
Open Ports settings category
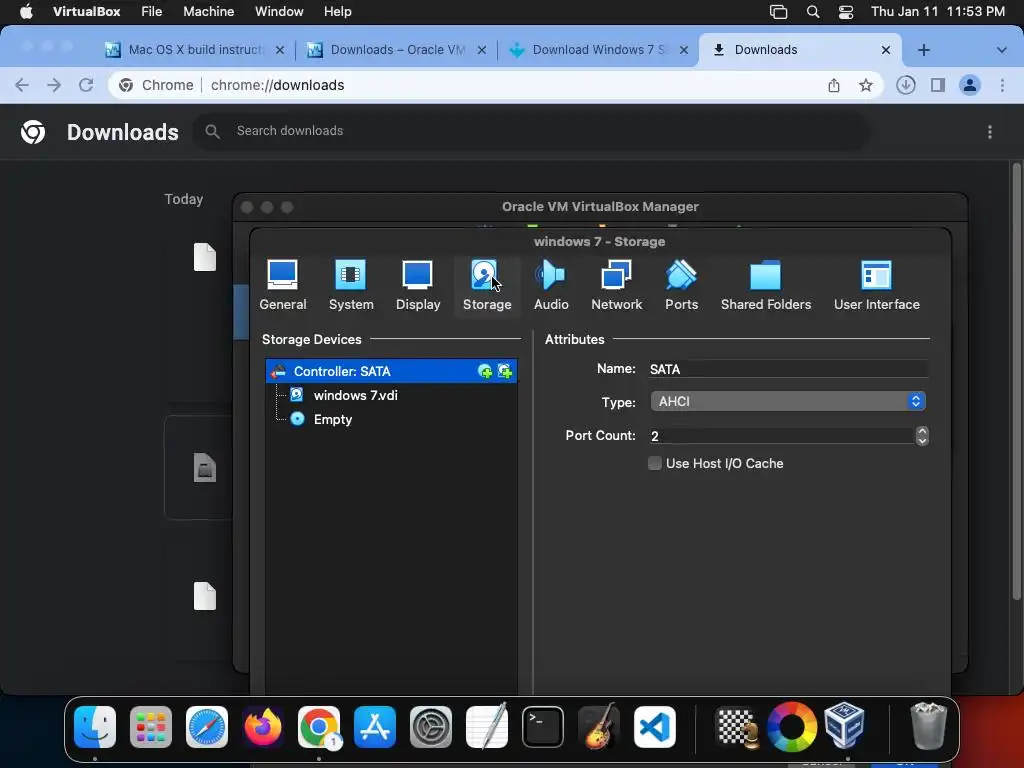pyautogui.click(x=681, y=285)
